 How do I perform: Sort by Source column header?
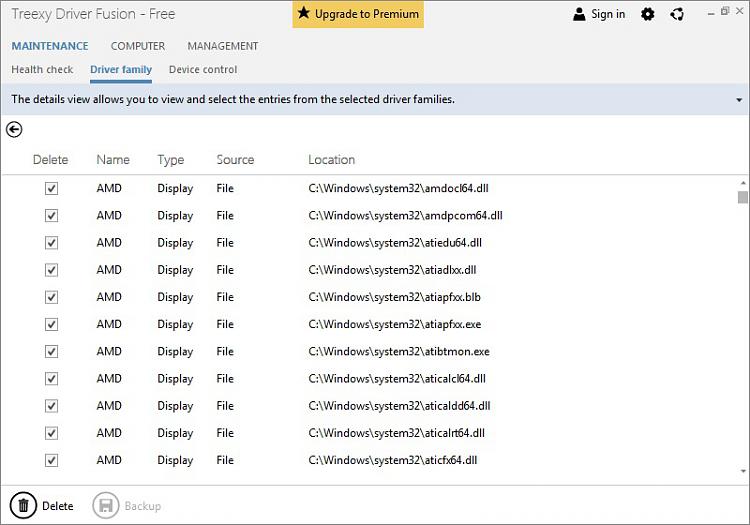[x=235, y=160]
